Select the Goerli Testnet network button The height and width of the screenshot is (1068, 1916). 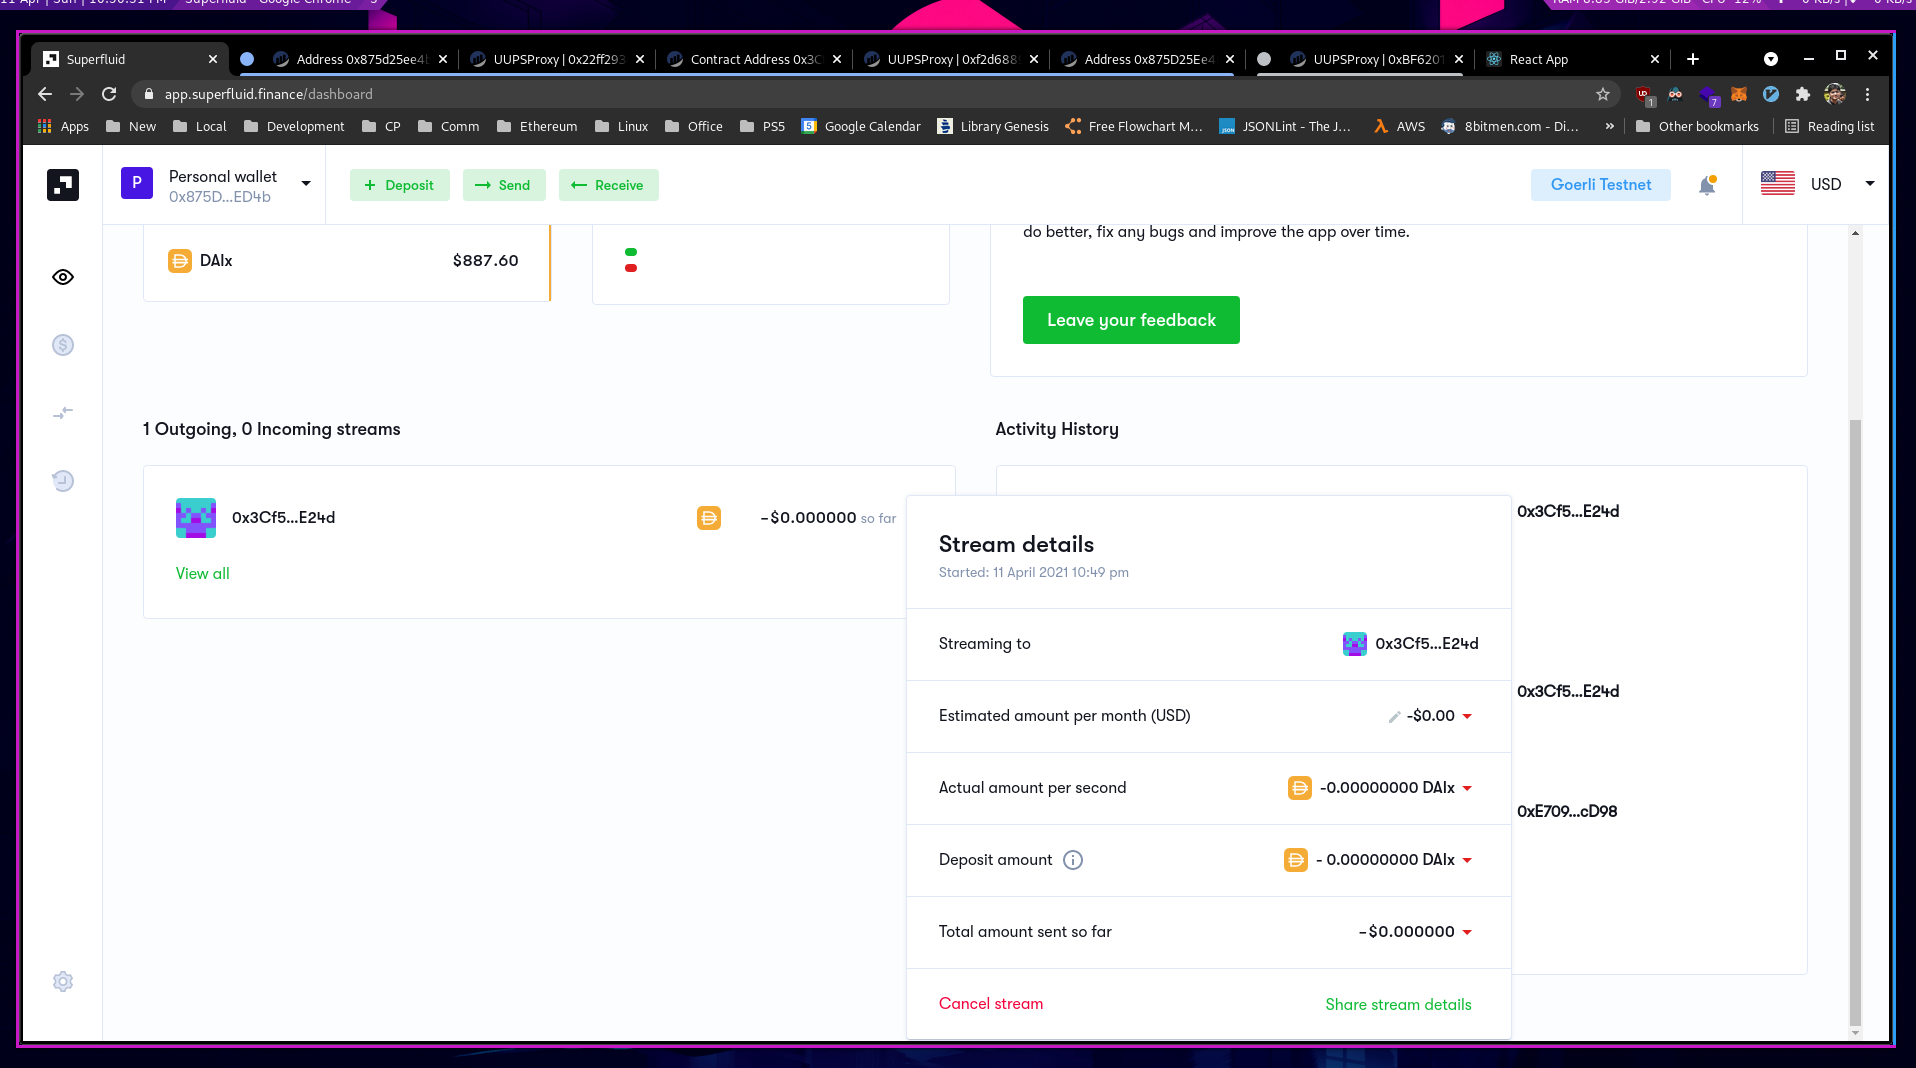click(x=1600, y=185)
